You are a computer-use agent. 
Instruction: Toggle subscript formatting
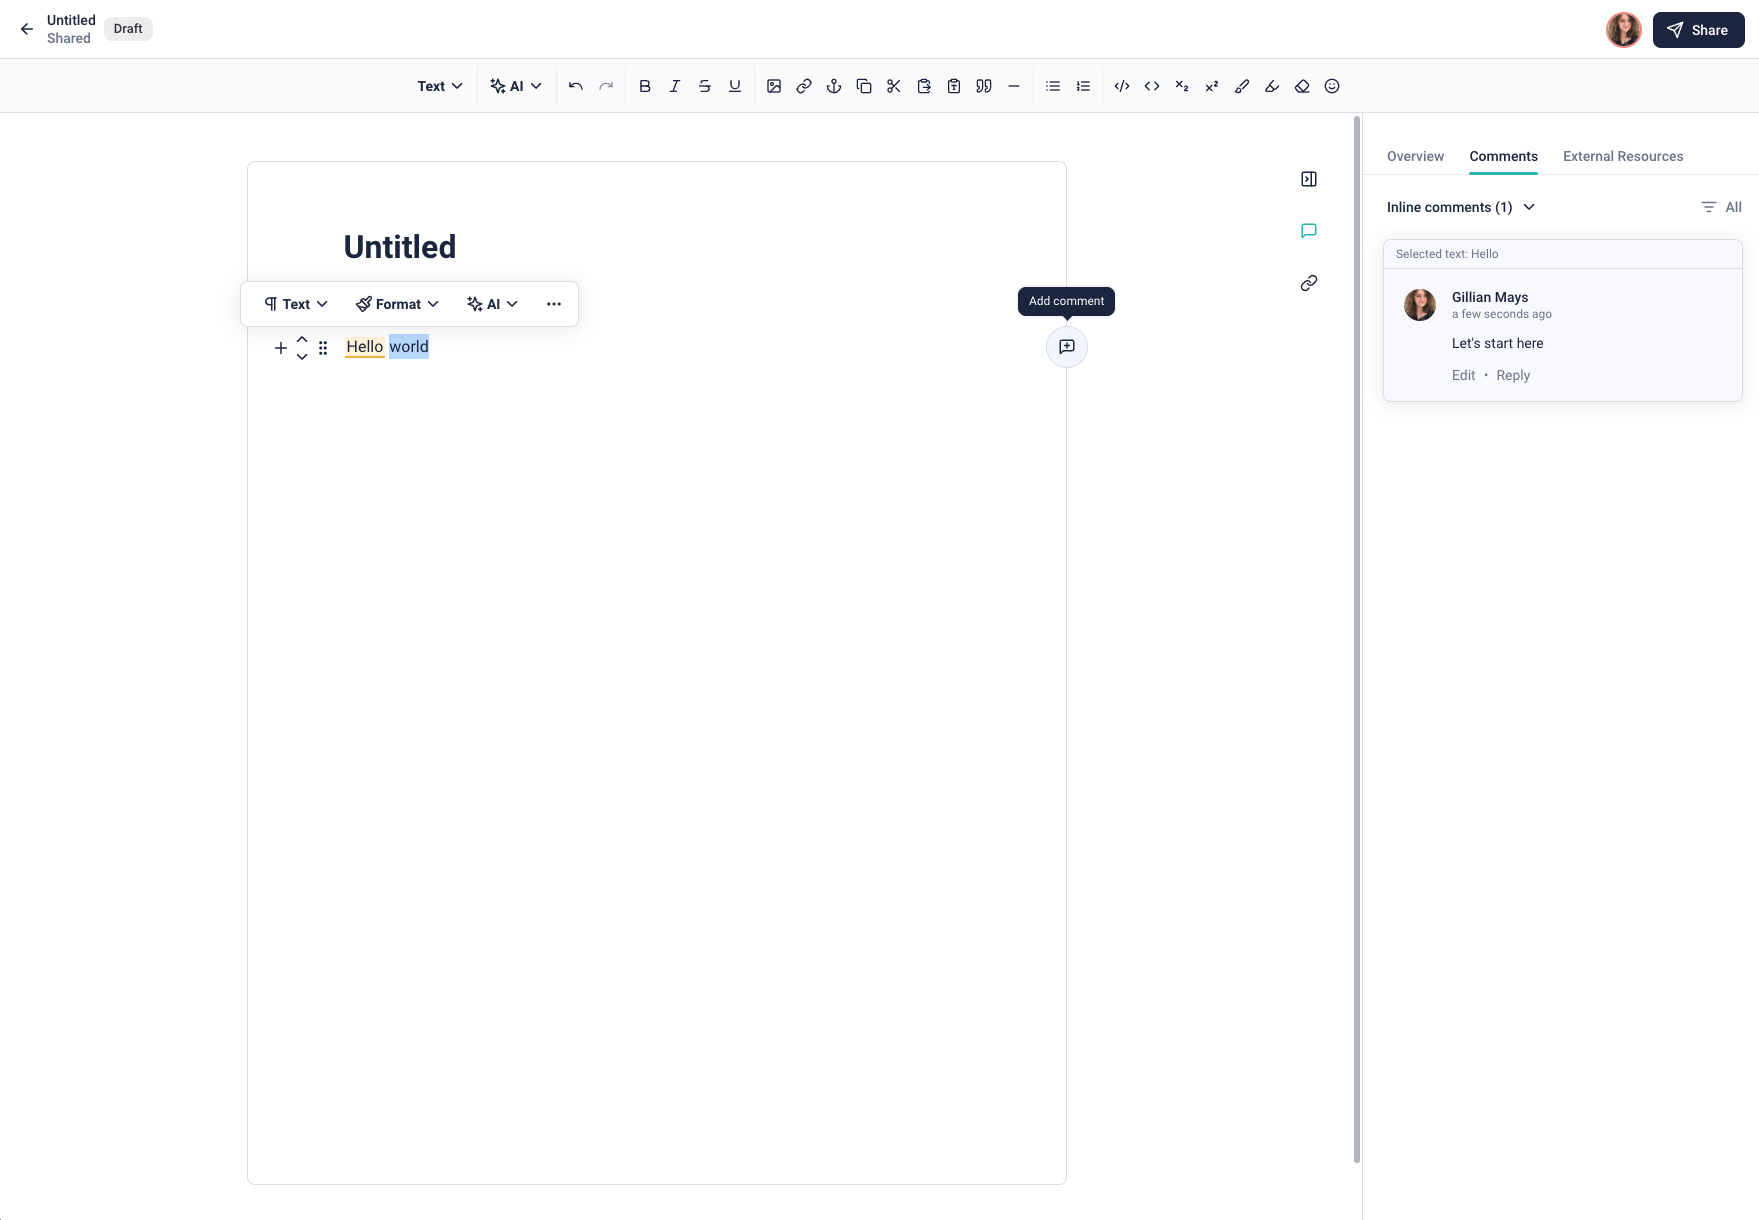point(1182,86)
